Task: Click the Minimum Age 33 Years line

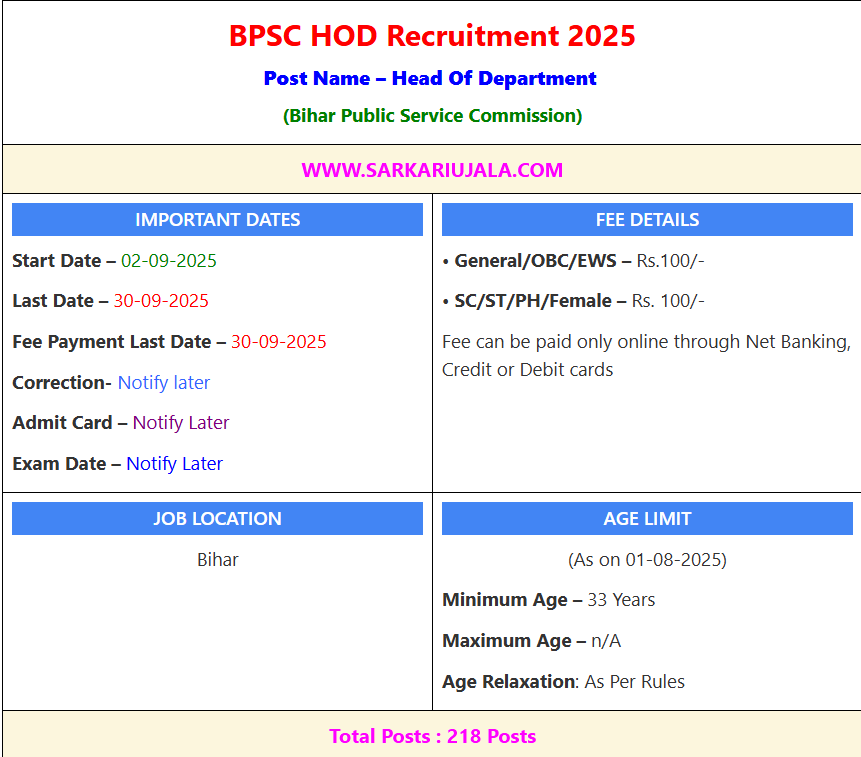Action: [549, 600]
